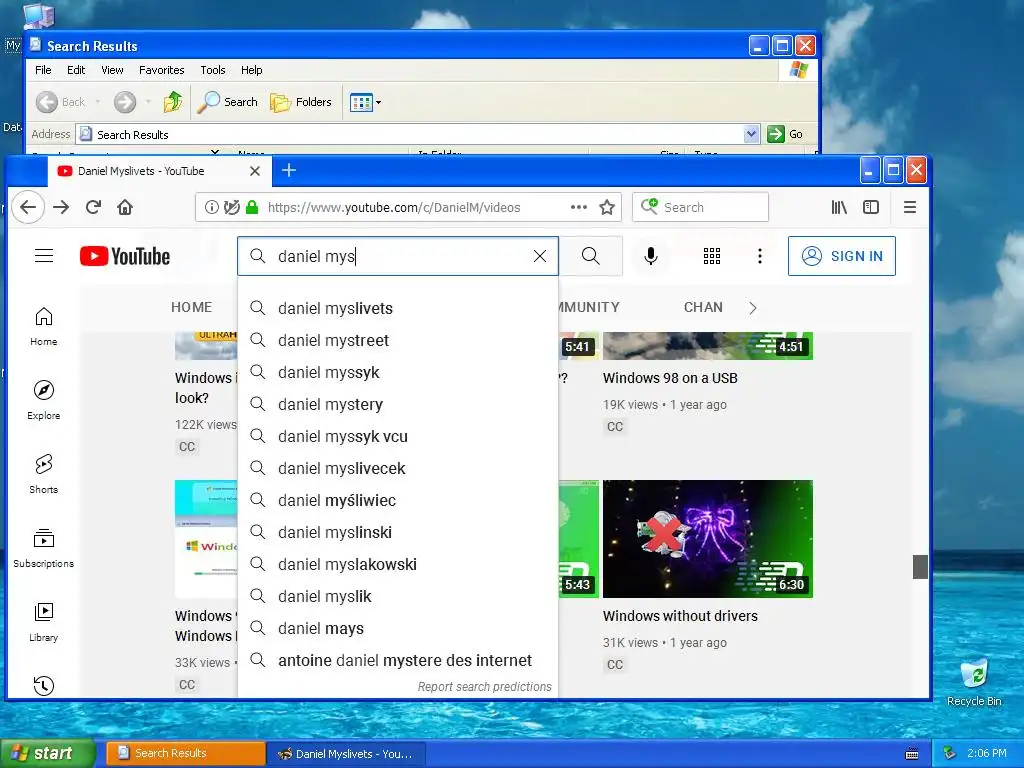Go to Firefox home page icon
The height and width of the screenshot is (768, 1024).
pyautogui.click(x=125, y=207)
